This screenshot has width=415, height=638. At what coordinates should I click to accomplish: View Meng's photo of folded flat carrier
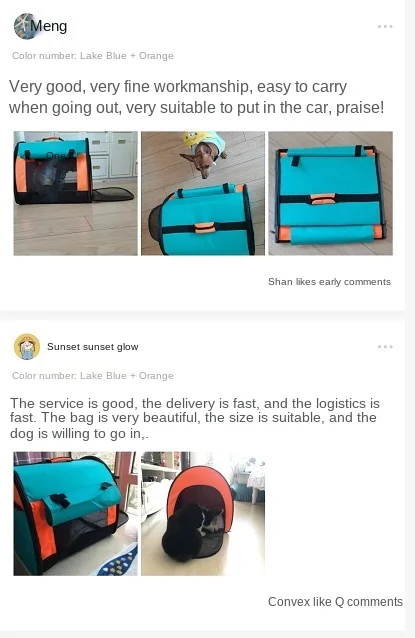[330, 193]
